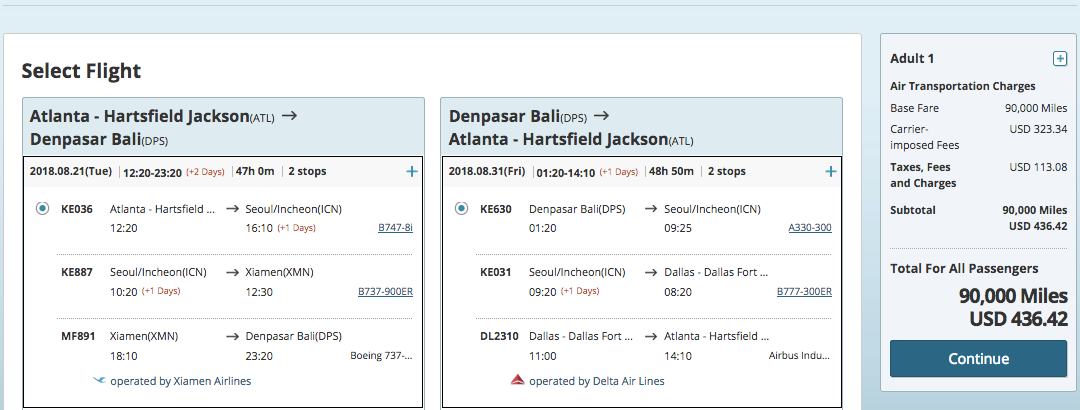This screenshot has height=410, width=1080.
Task: Click the Xiamen Airlines logo icon
Action: pos(99,380)
